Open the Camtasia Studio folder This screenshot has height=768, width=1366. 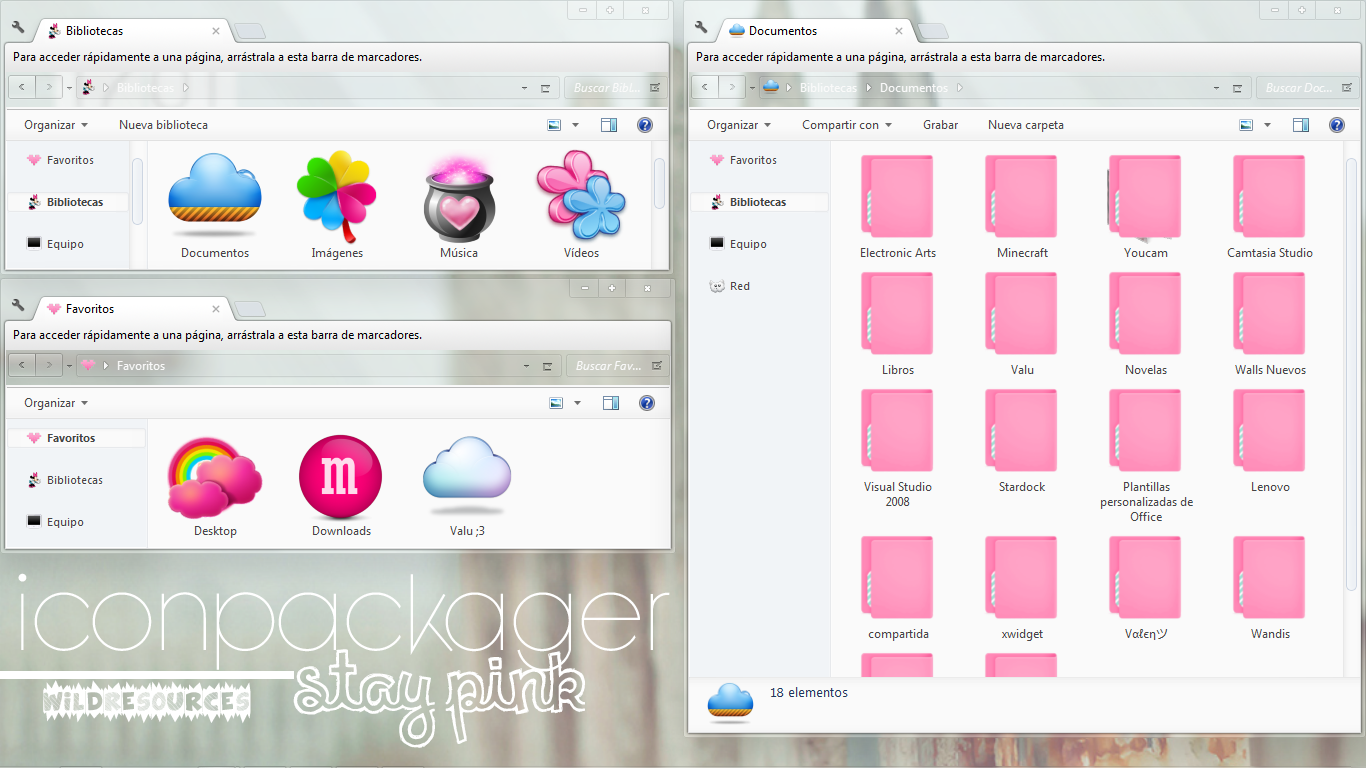(x=1269, y=196)
